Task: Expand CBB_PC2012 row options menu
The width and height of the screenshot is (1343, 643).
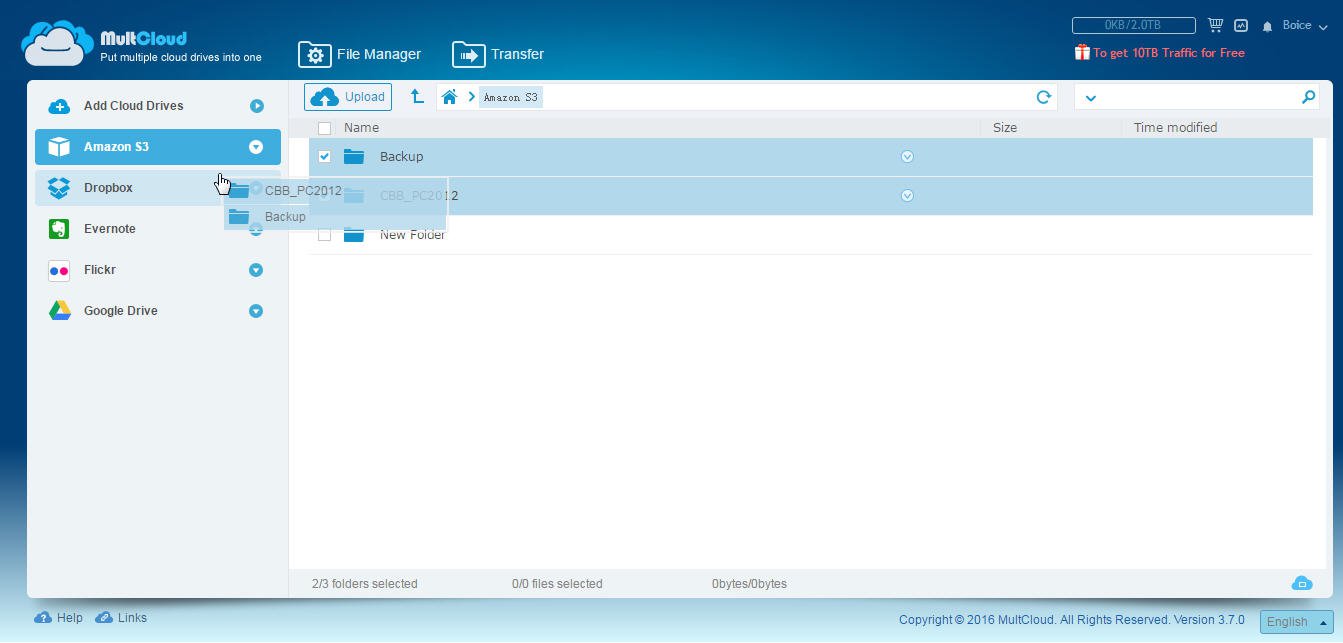Action: tap(907, 195)
